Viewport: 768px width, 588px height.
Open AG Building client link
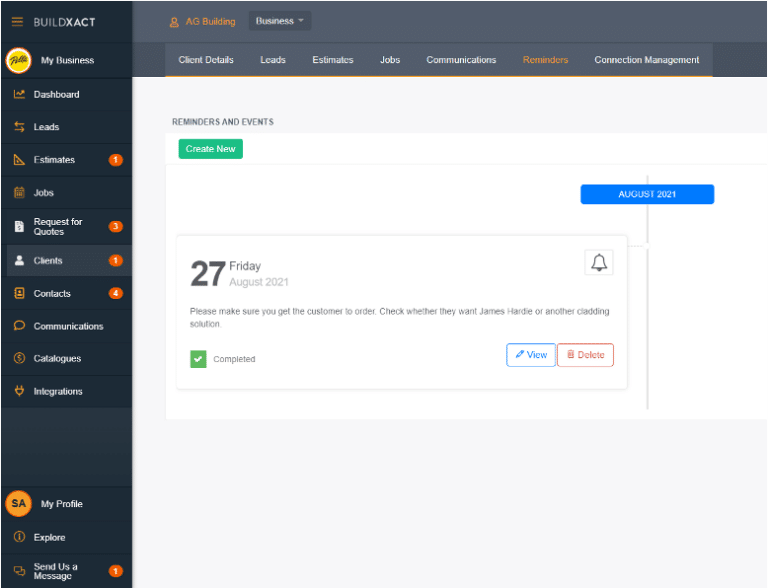click(210, 22)
